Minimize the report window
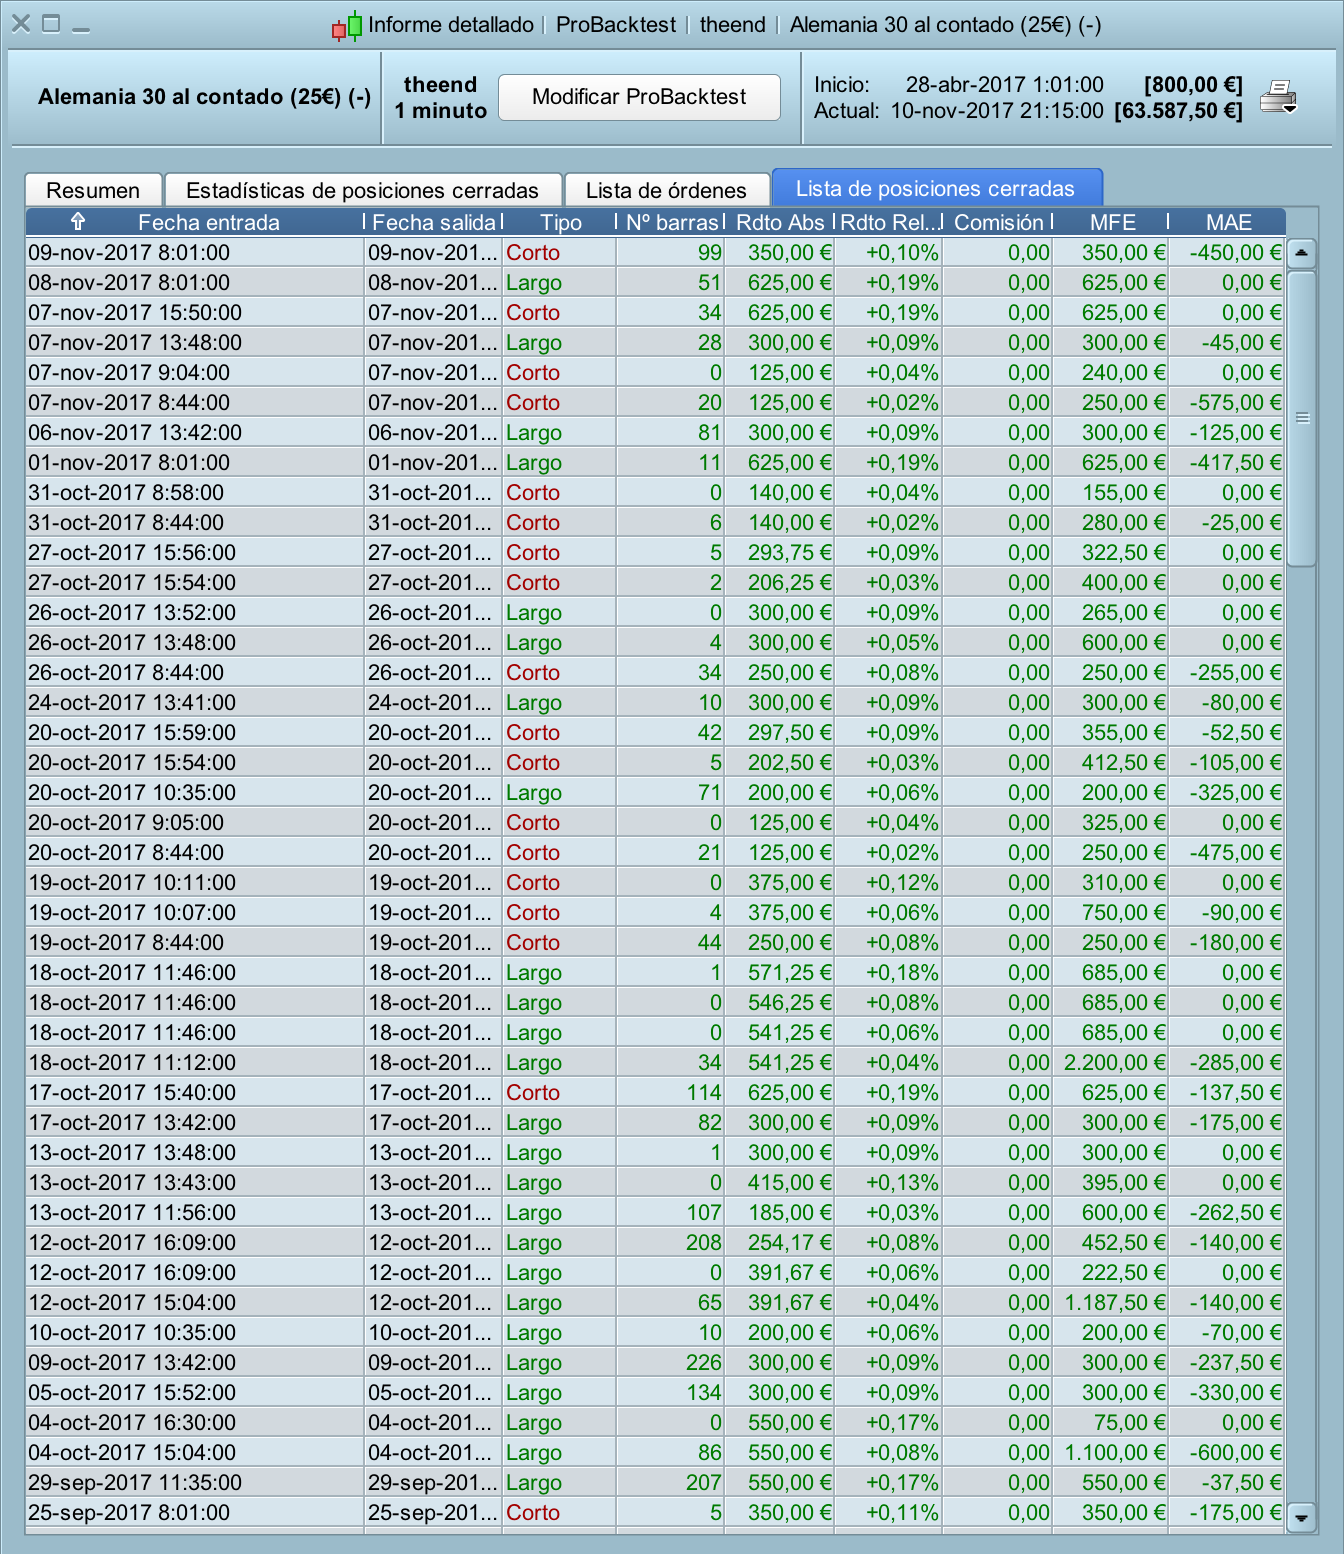Image resolution: width=1344 pixels, height=1554 pixels. tap(81, 29)
